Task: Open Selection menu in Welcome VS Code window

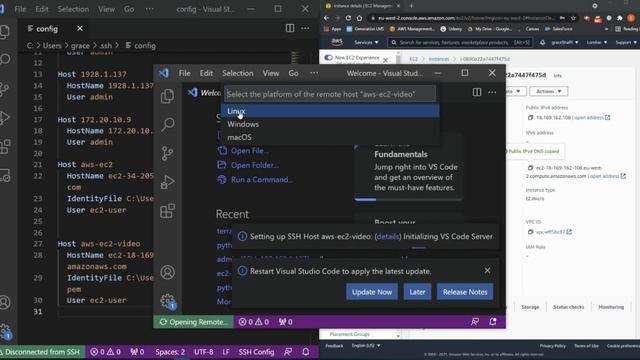Action: (x=238, y=73)
